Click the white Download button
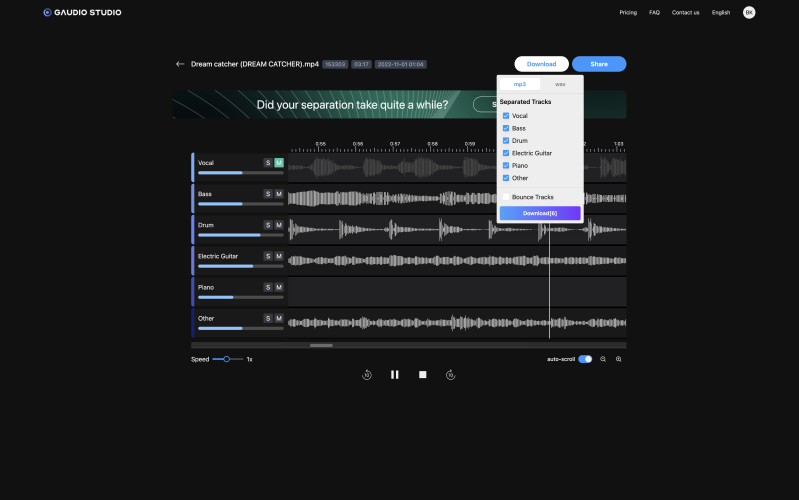Screen dimensions: 799x500 (x=541, y=64)
